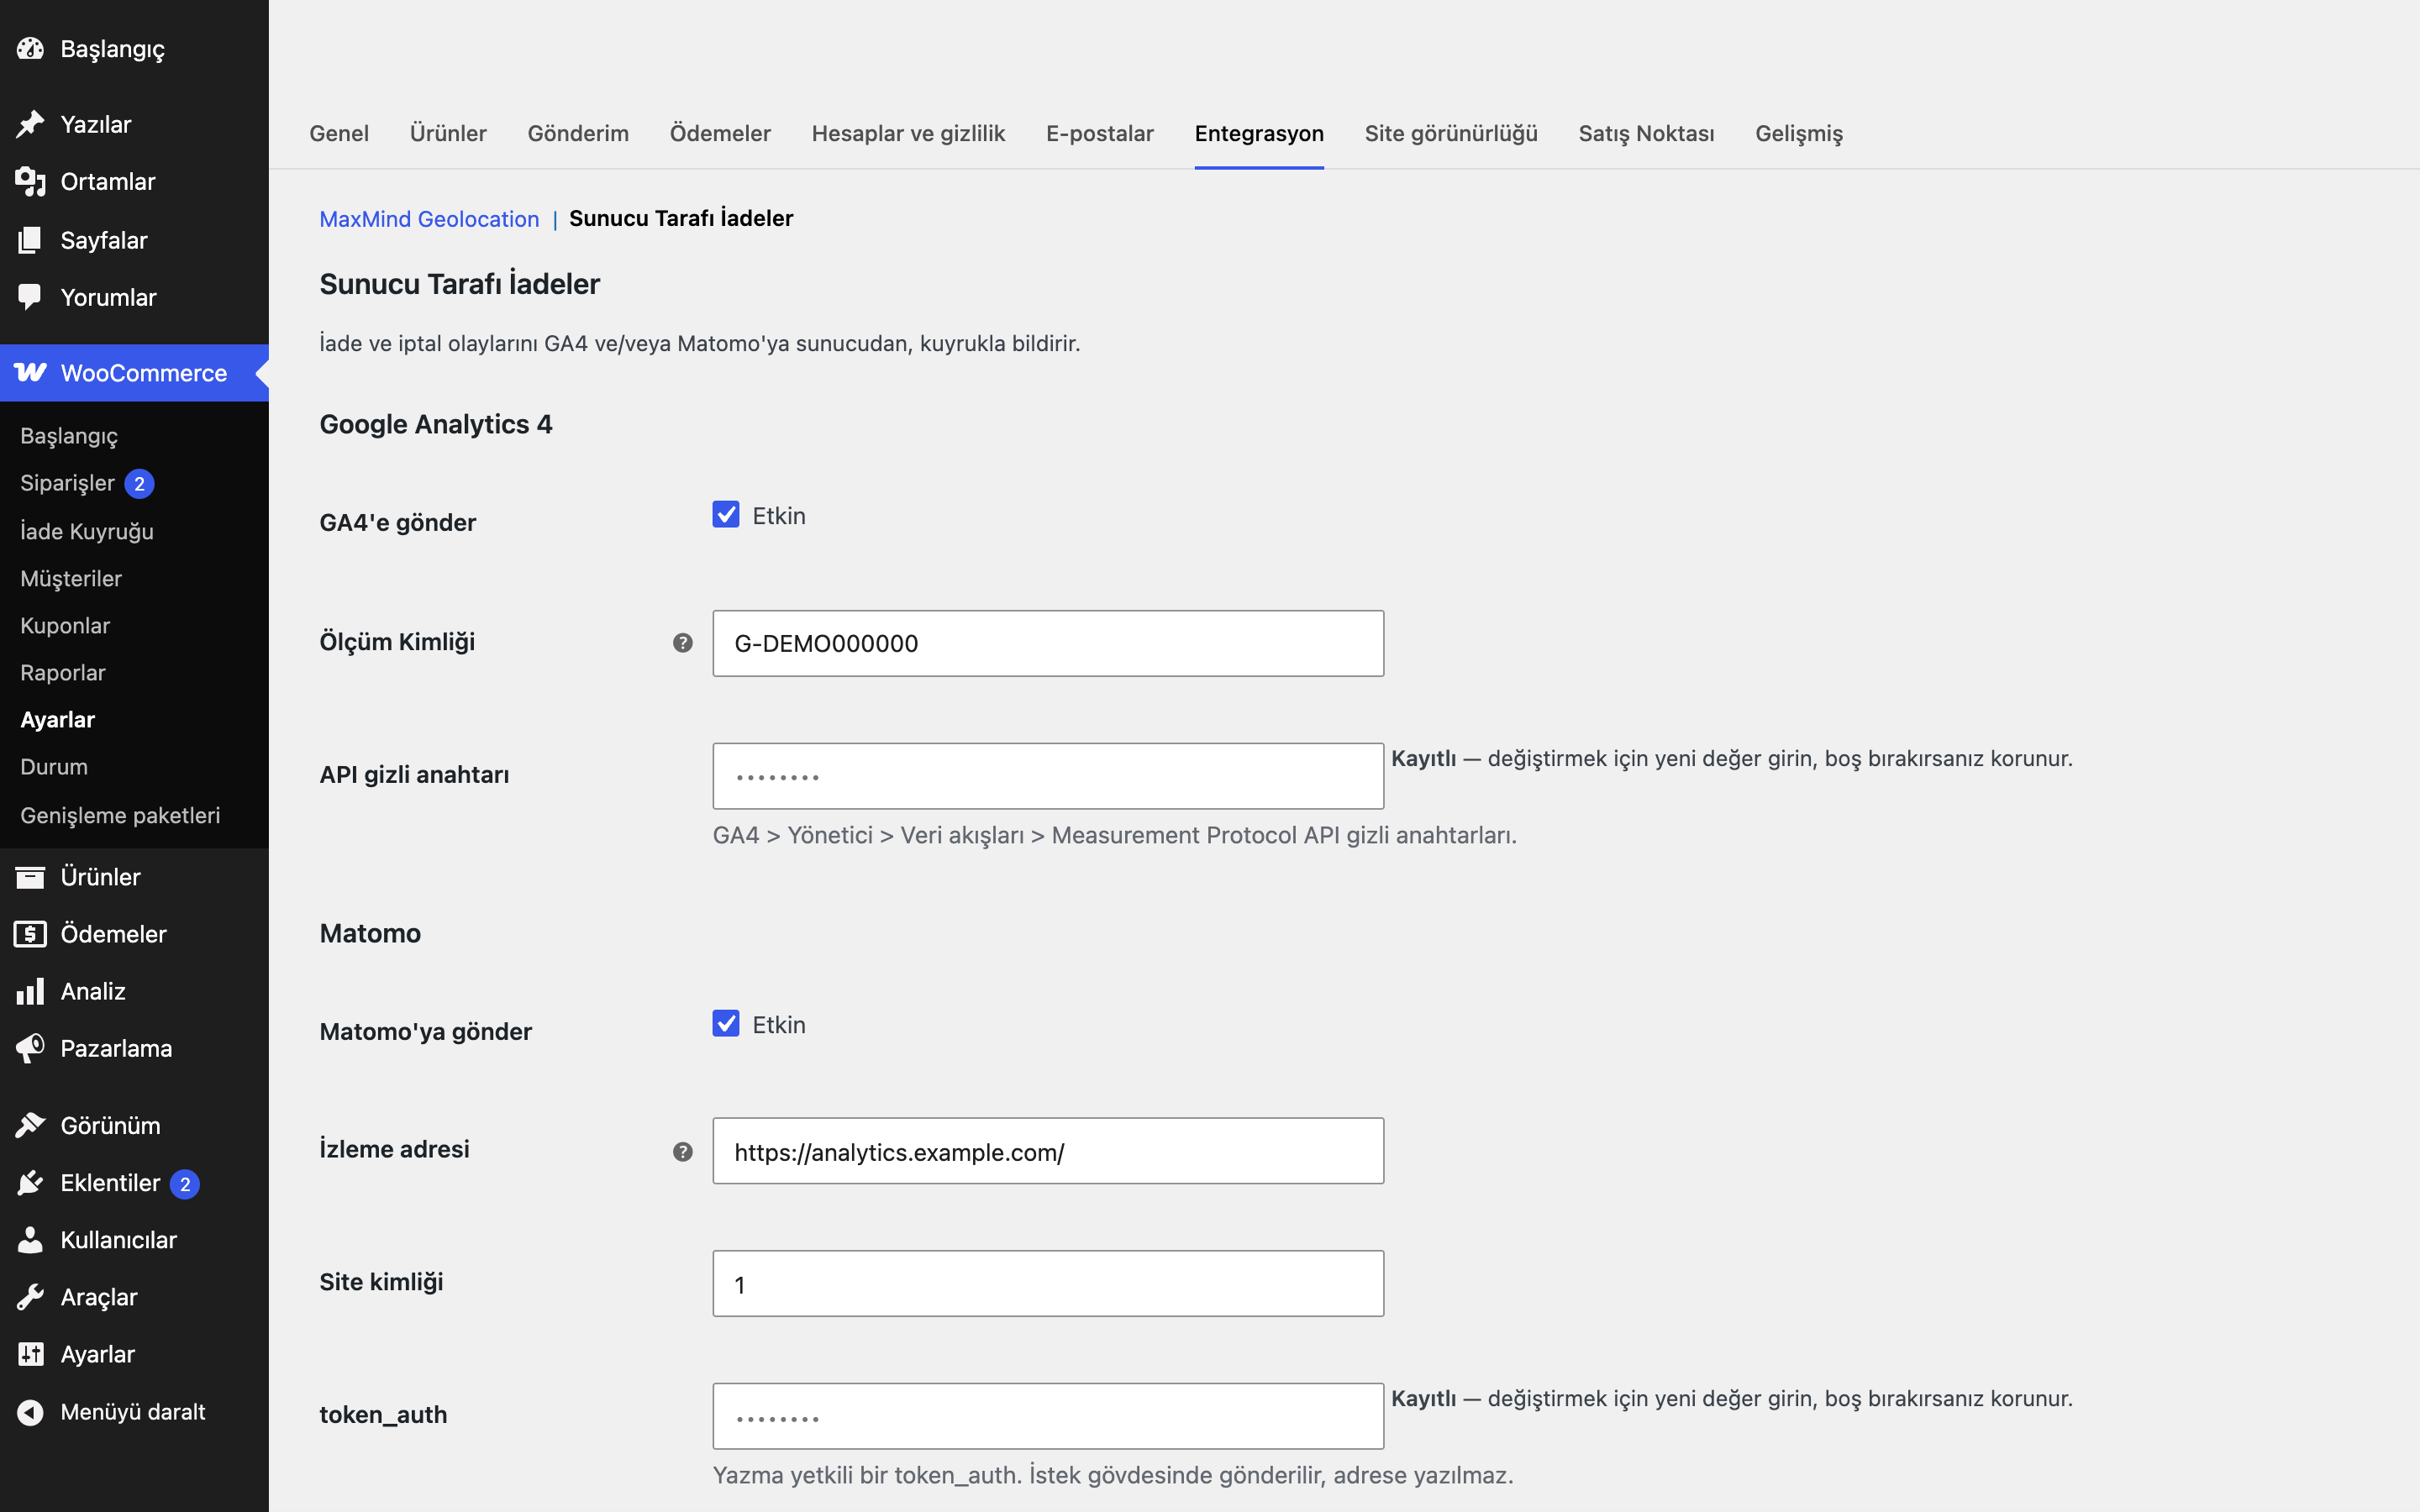Uncheck the GA4'e gönder Etkin checkbox

(x=726, y=514)
